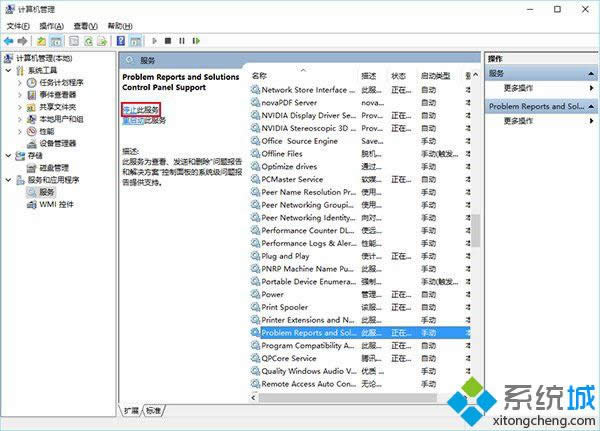Screen dimensions: 600x431
Task: Open 更多操作 under Problem Reports actions
Action: click(518, 121)
